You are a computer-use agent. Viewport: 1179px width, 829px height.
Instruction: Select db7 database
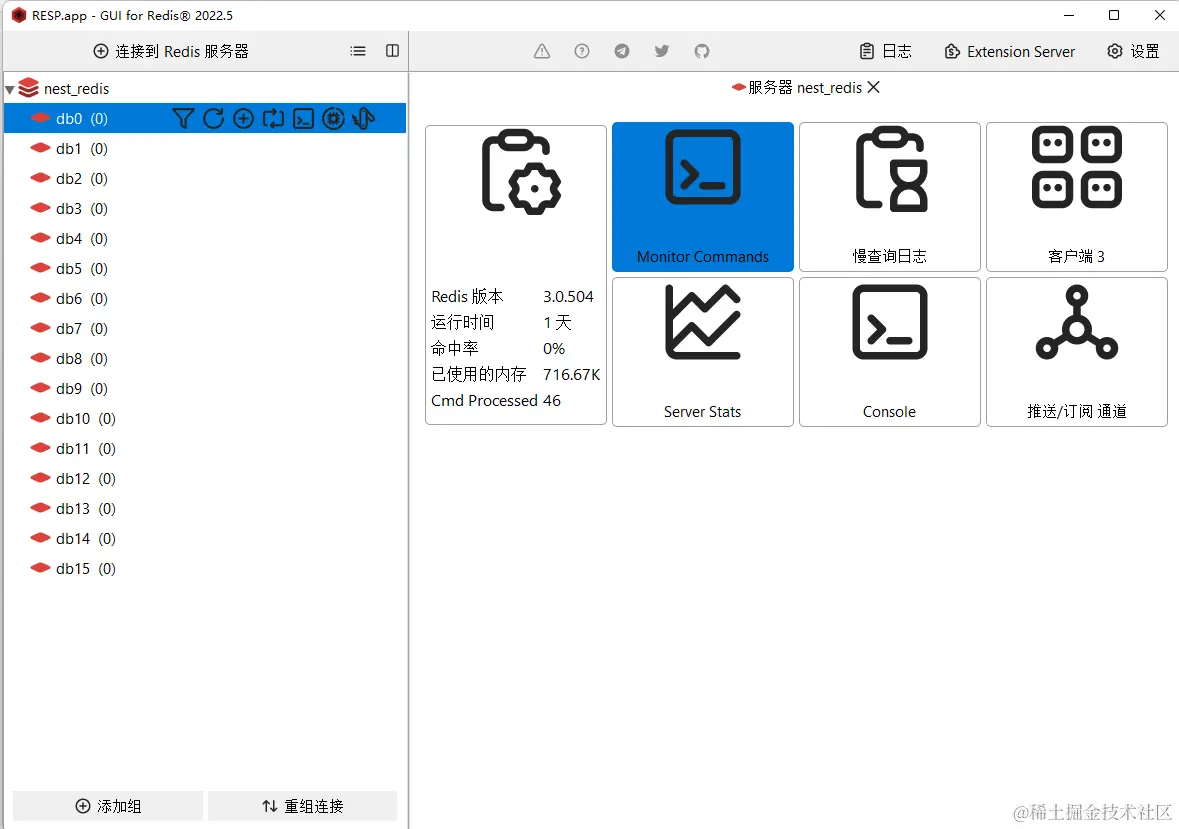(x=205, y=329)
